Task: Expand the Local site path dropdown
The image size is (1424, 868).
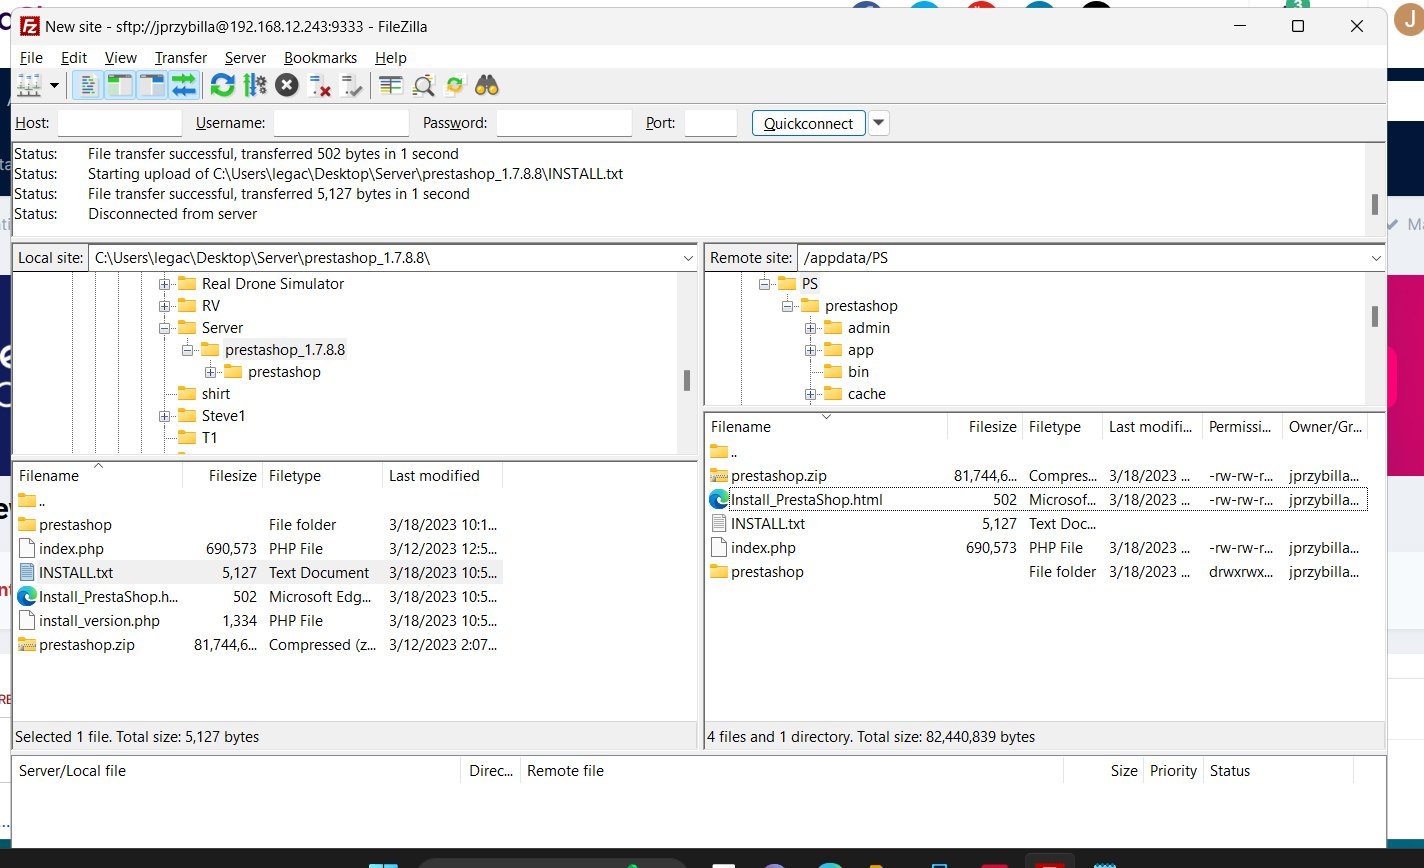Action: pyautogui.click(x=687, y=258)
